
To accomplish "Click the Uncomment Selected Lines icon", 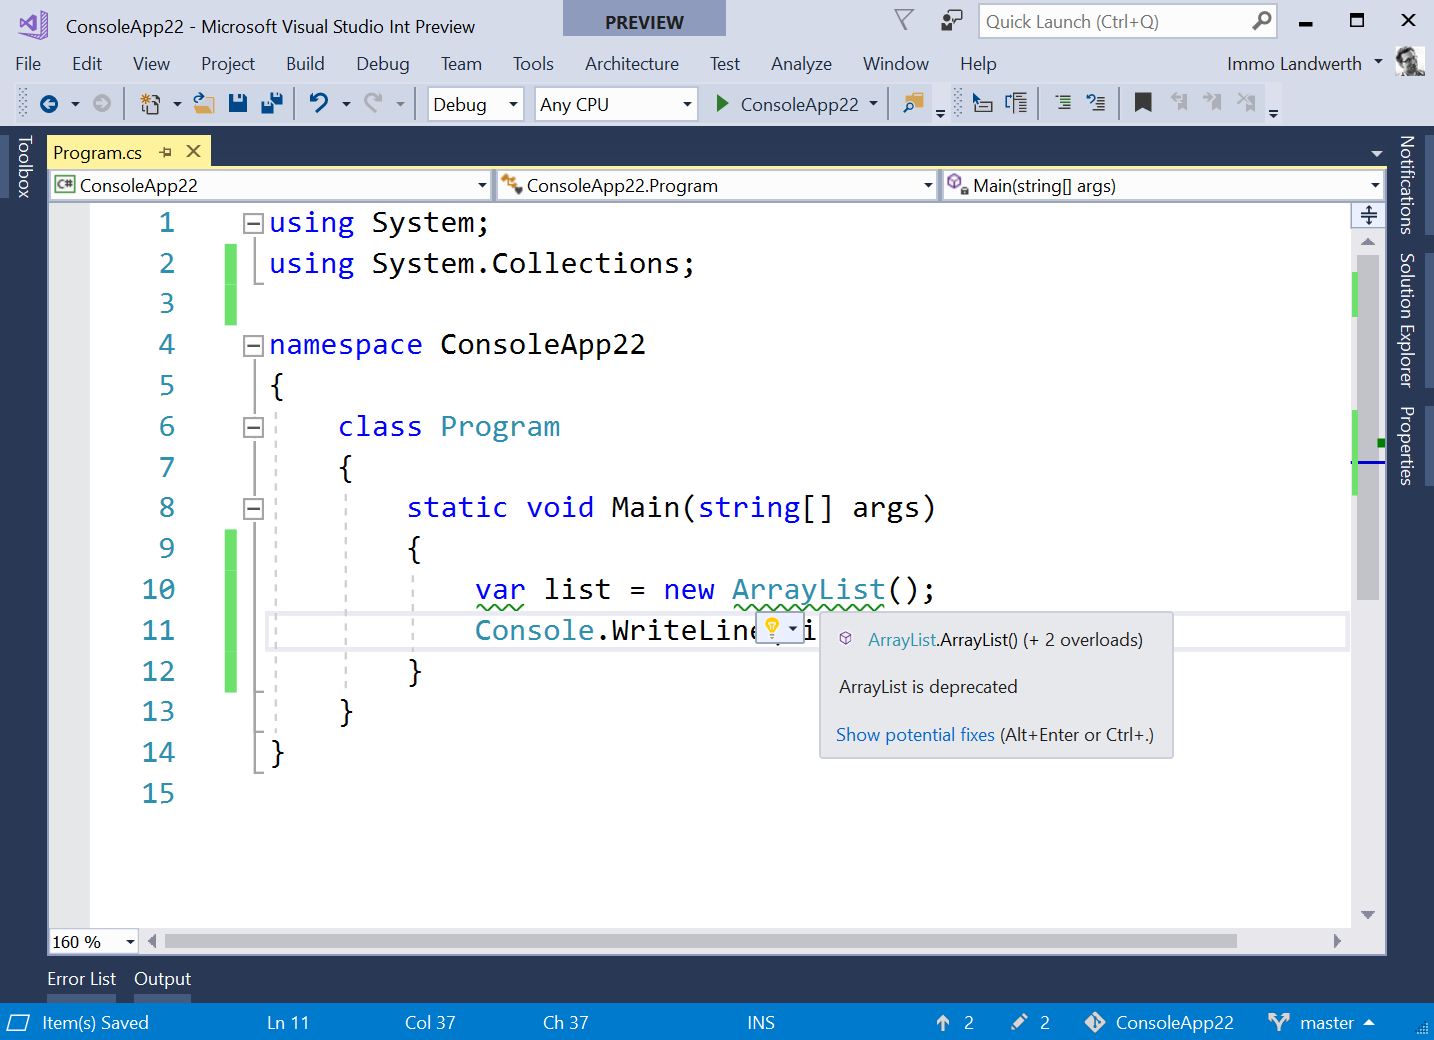I will (1096, 103).
